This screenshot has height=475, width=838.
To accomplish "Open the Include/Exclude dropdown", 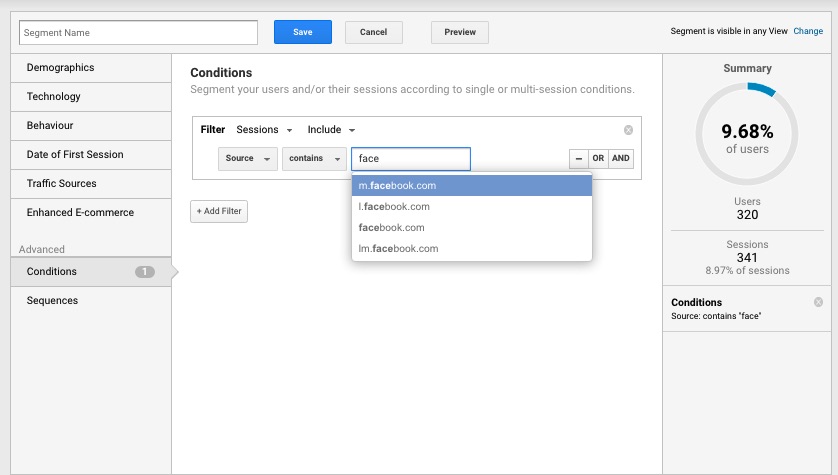I will [x=331, y=130].
